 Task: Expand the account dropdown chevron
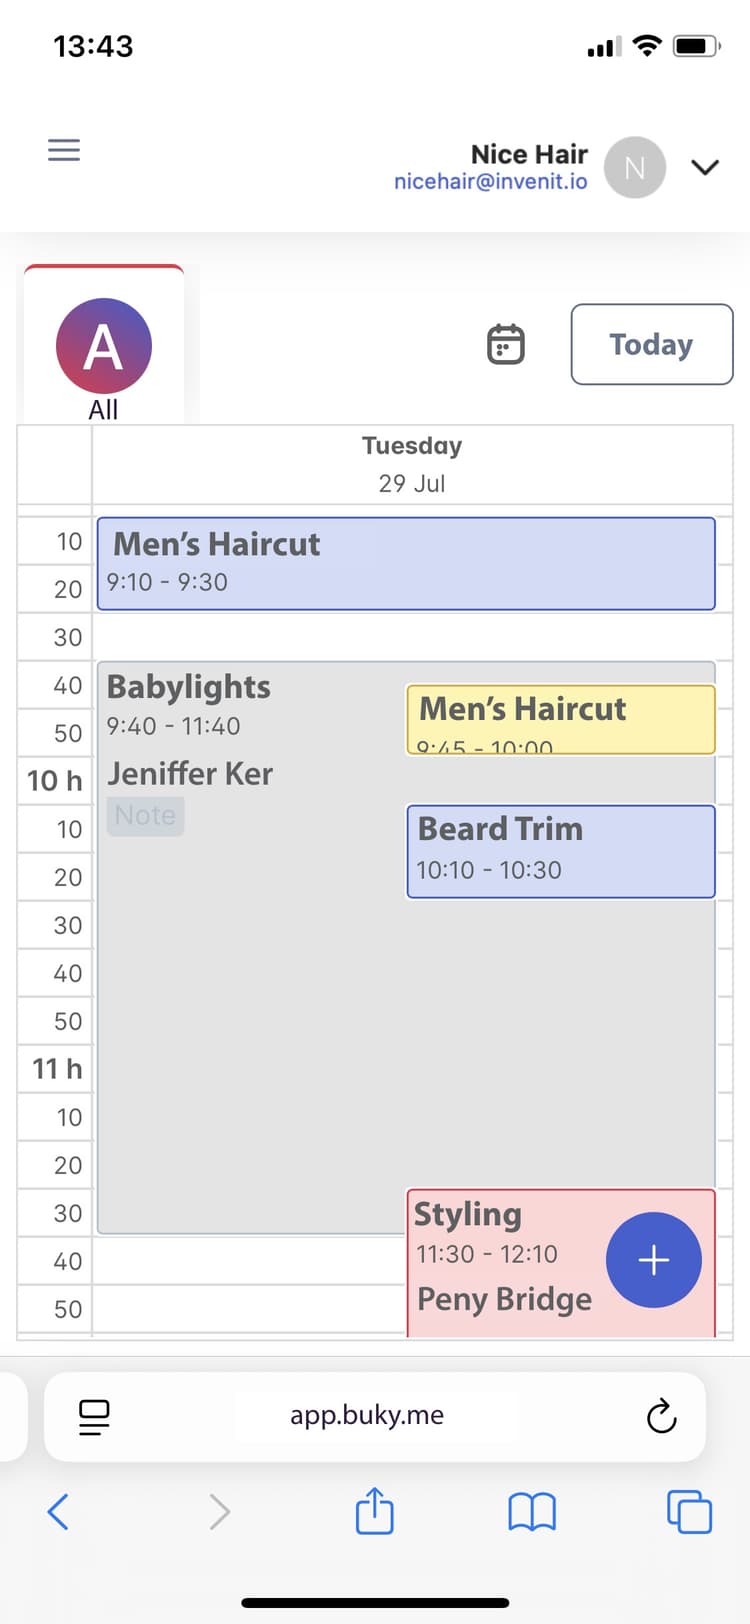(x=706, y=168)
